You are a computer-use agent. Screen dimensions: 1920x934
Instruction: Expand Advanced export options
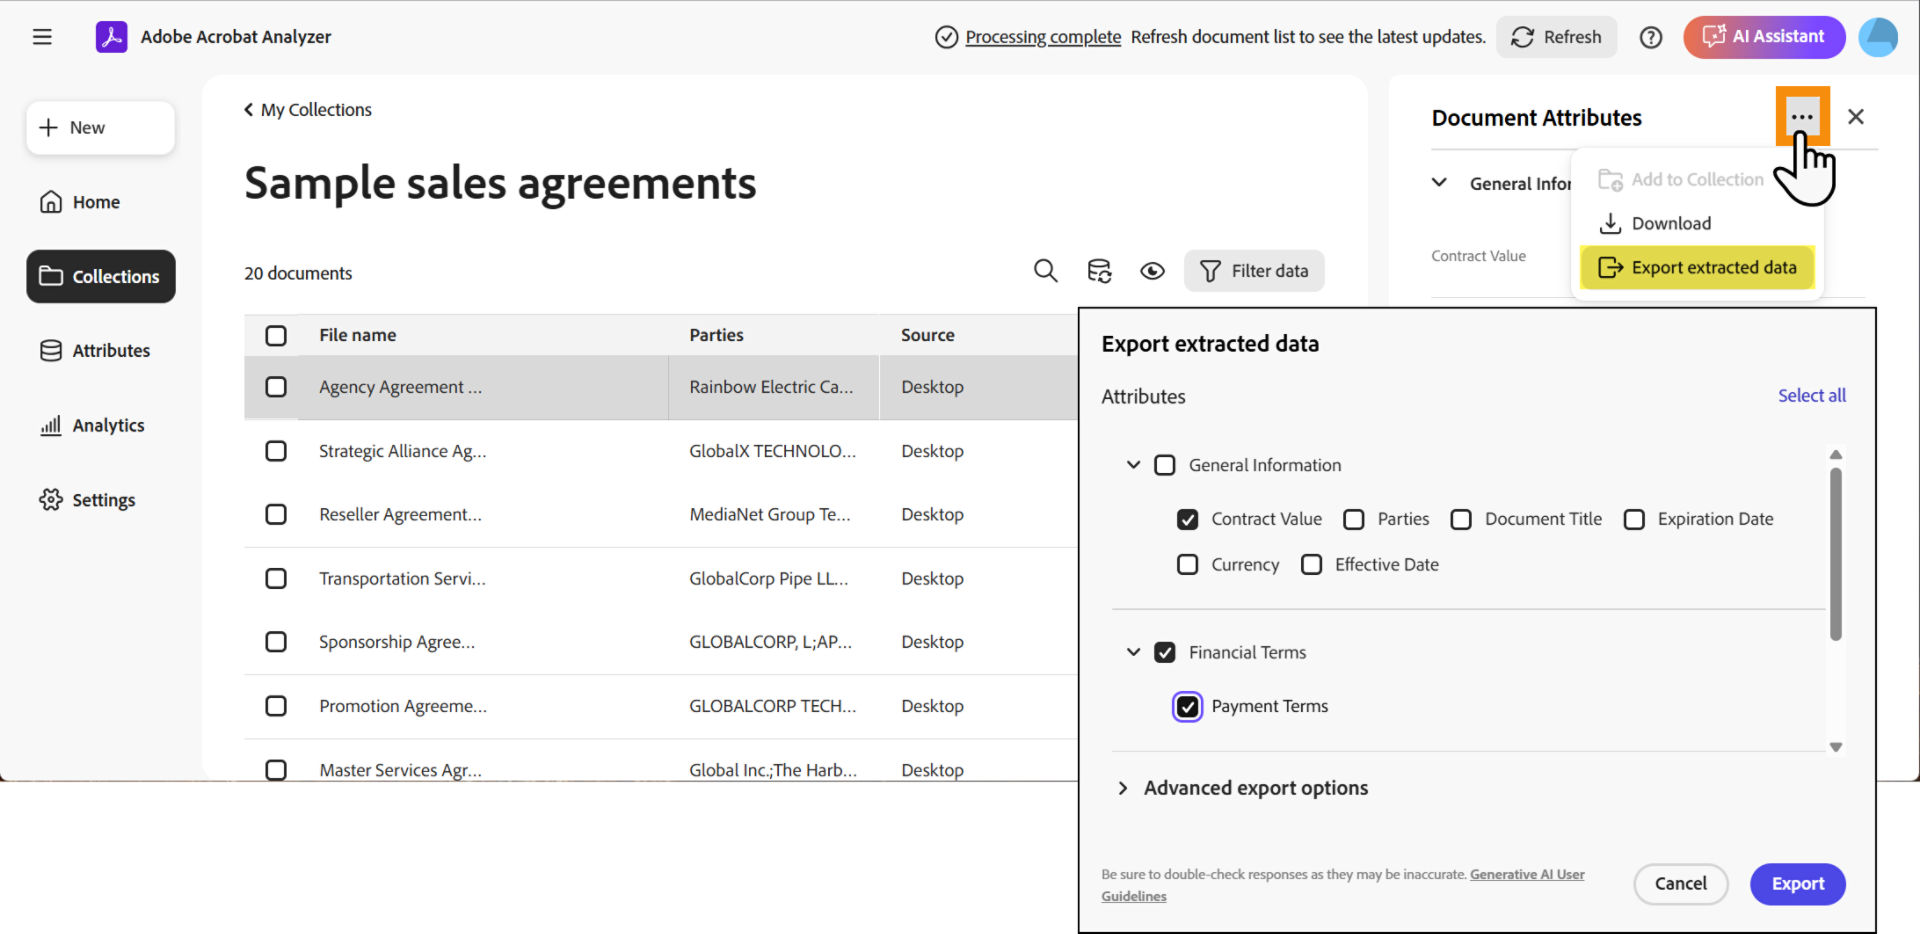1123,788
